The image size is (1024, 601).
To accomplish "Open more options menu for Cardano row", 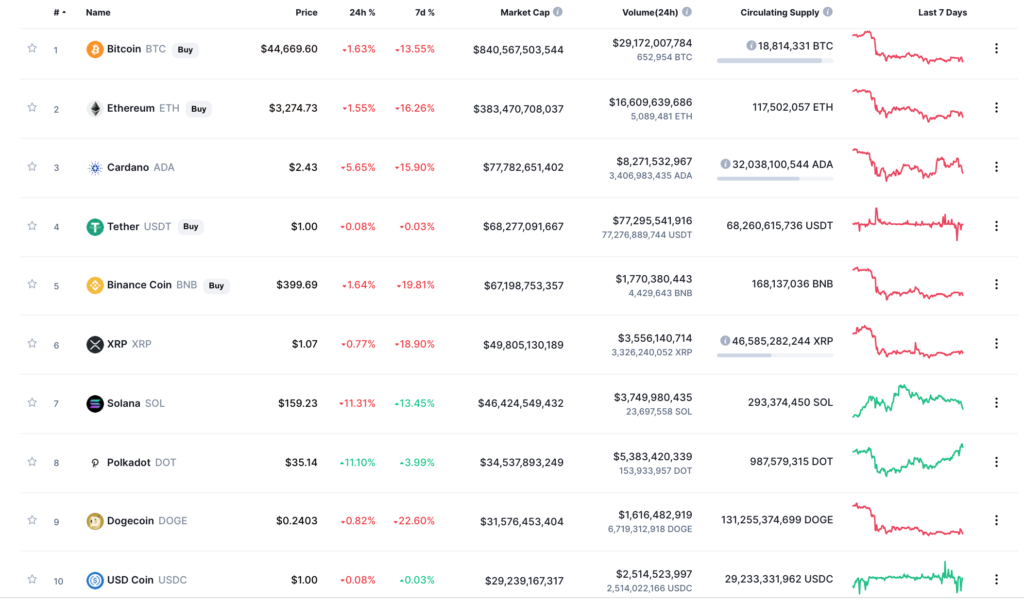I will pyautogui.click(x=996, y=167).
